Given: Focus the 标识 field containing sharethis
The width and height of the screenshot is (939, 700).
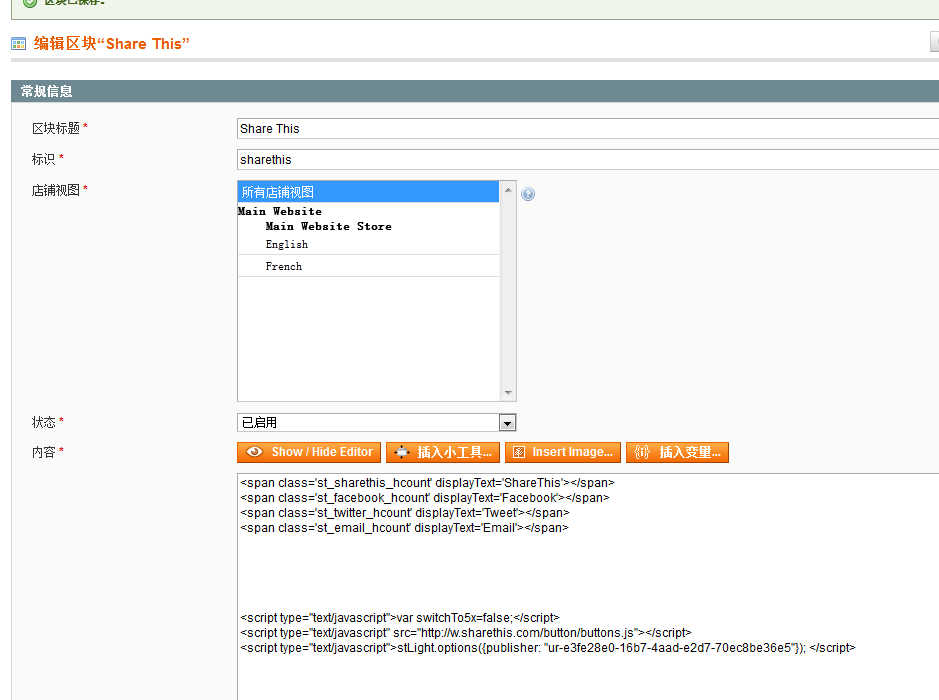Looking at the screenshot, I should point(588,160).
